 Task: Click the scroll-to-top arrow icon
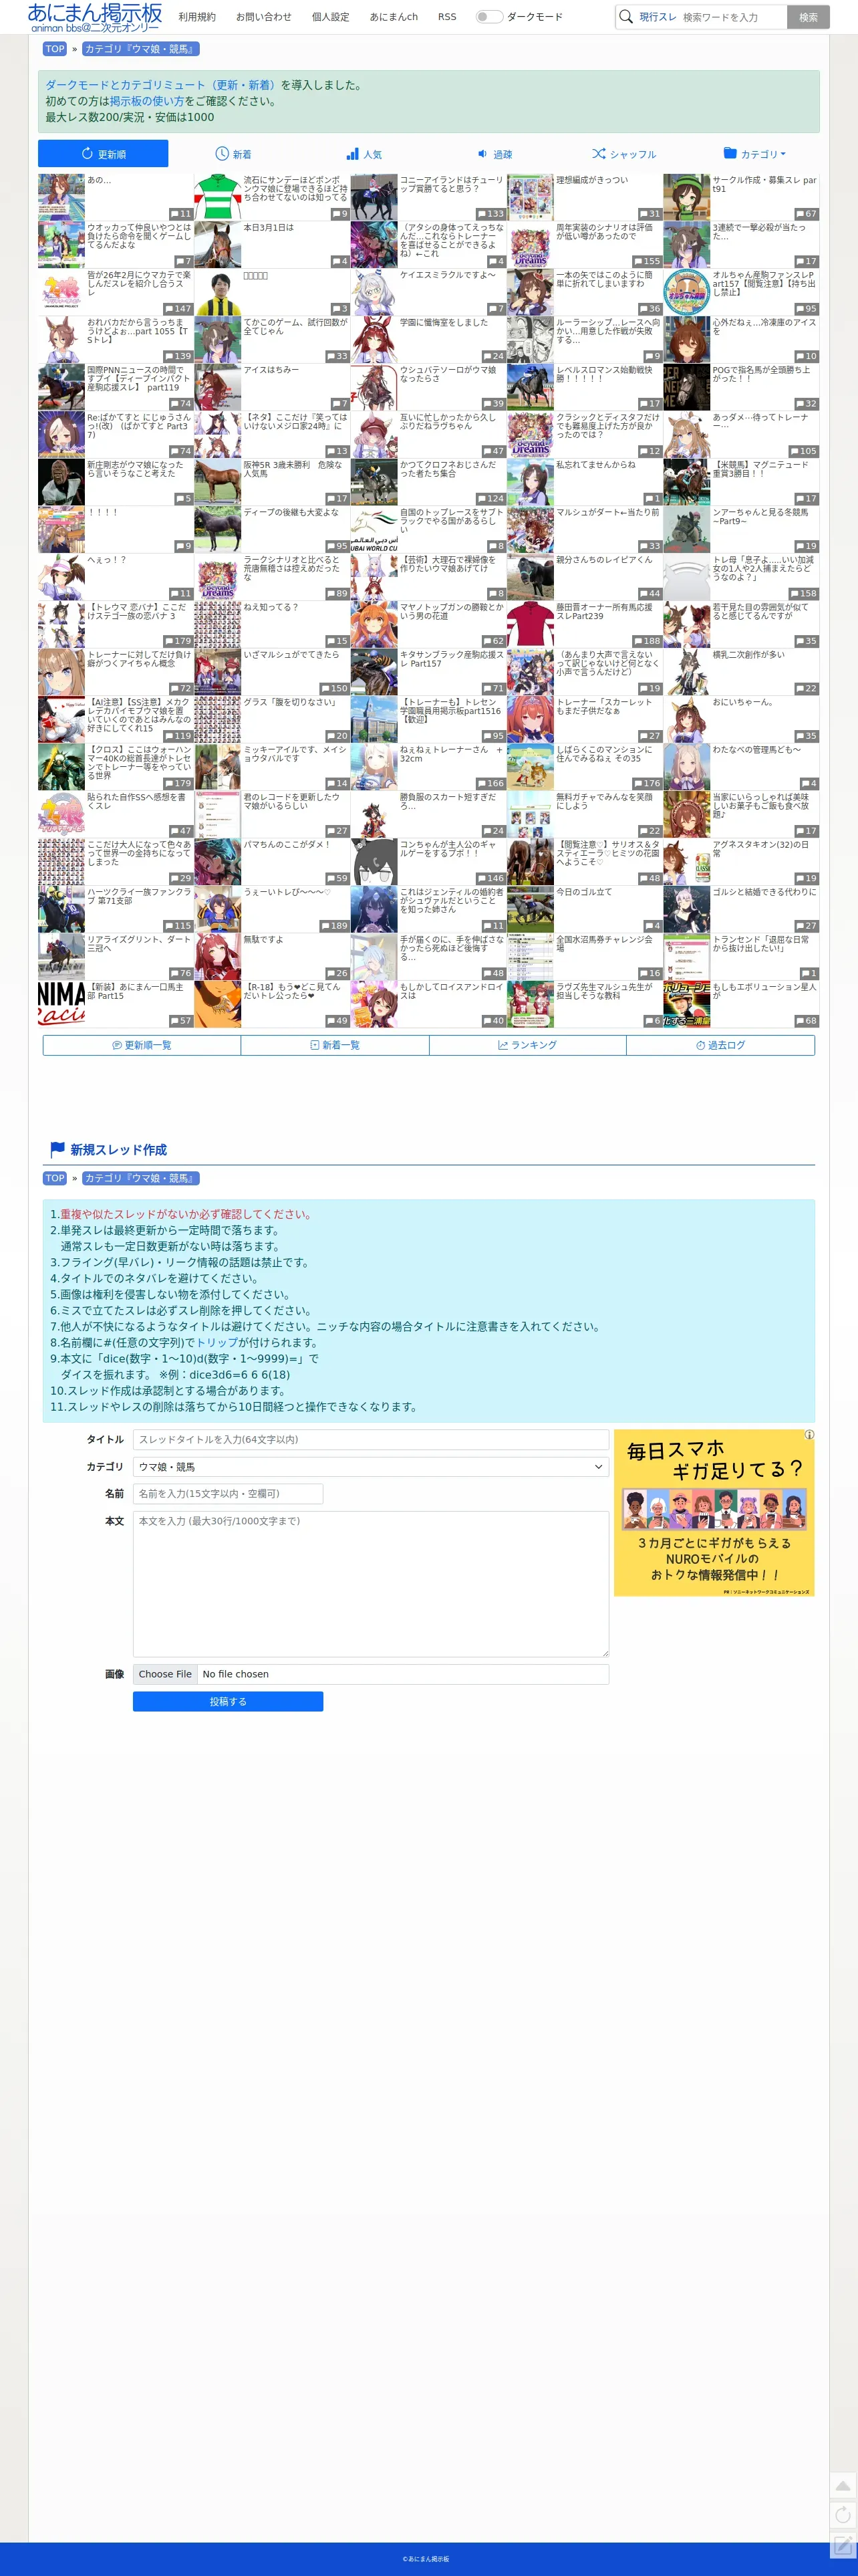(x=842, y=2486)
